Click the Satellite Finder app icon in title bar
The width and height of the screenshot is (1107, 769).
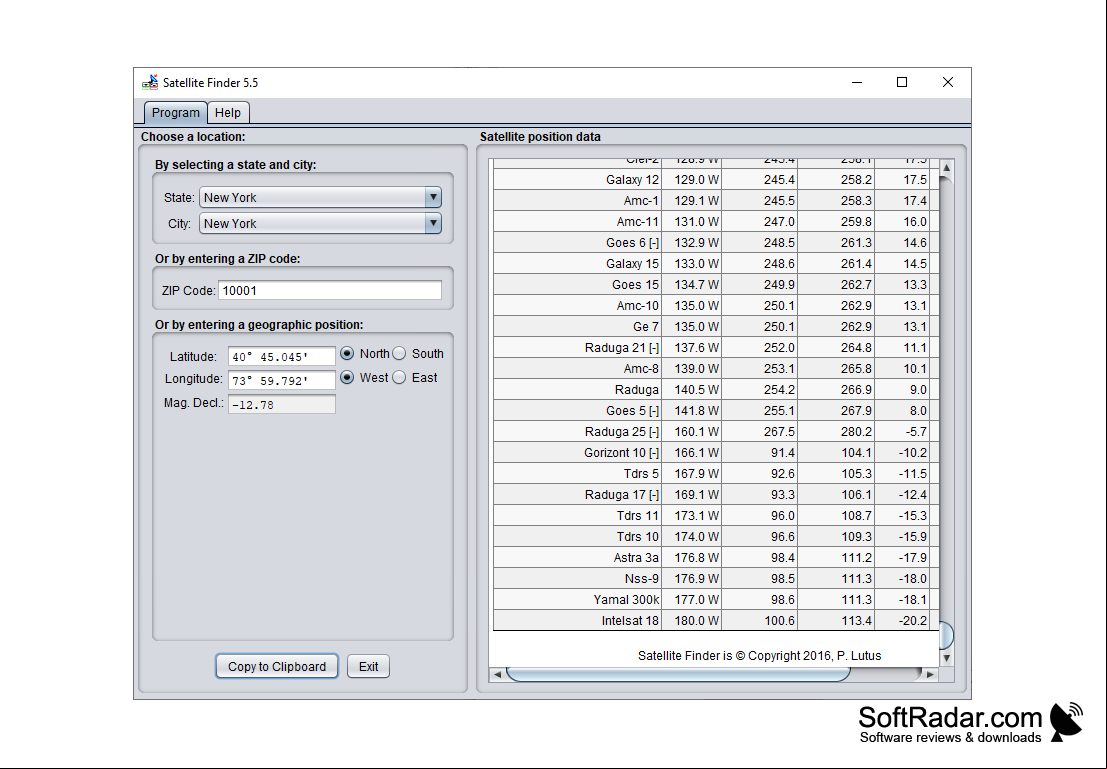coord(150,83)
